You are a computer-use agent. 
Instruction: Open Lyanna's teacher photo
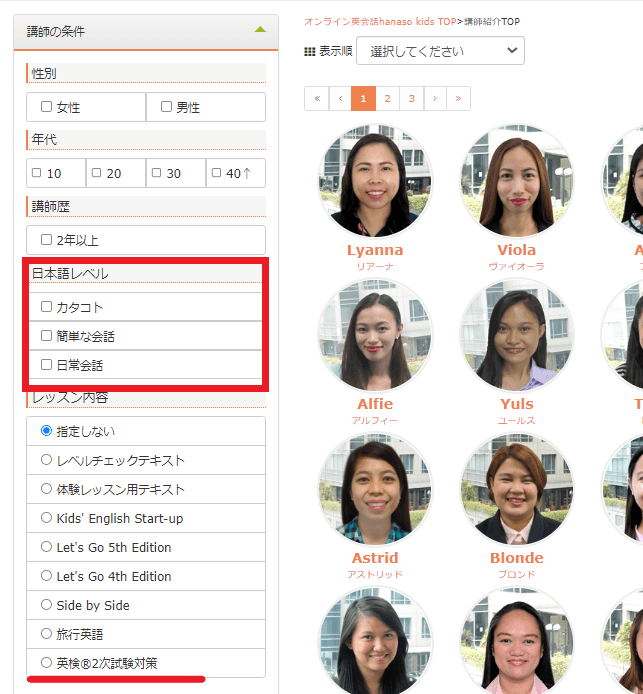pyautogui.click(x=375, y=181)
